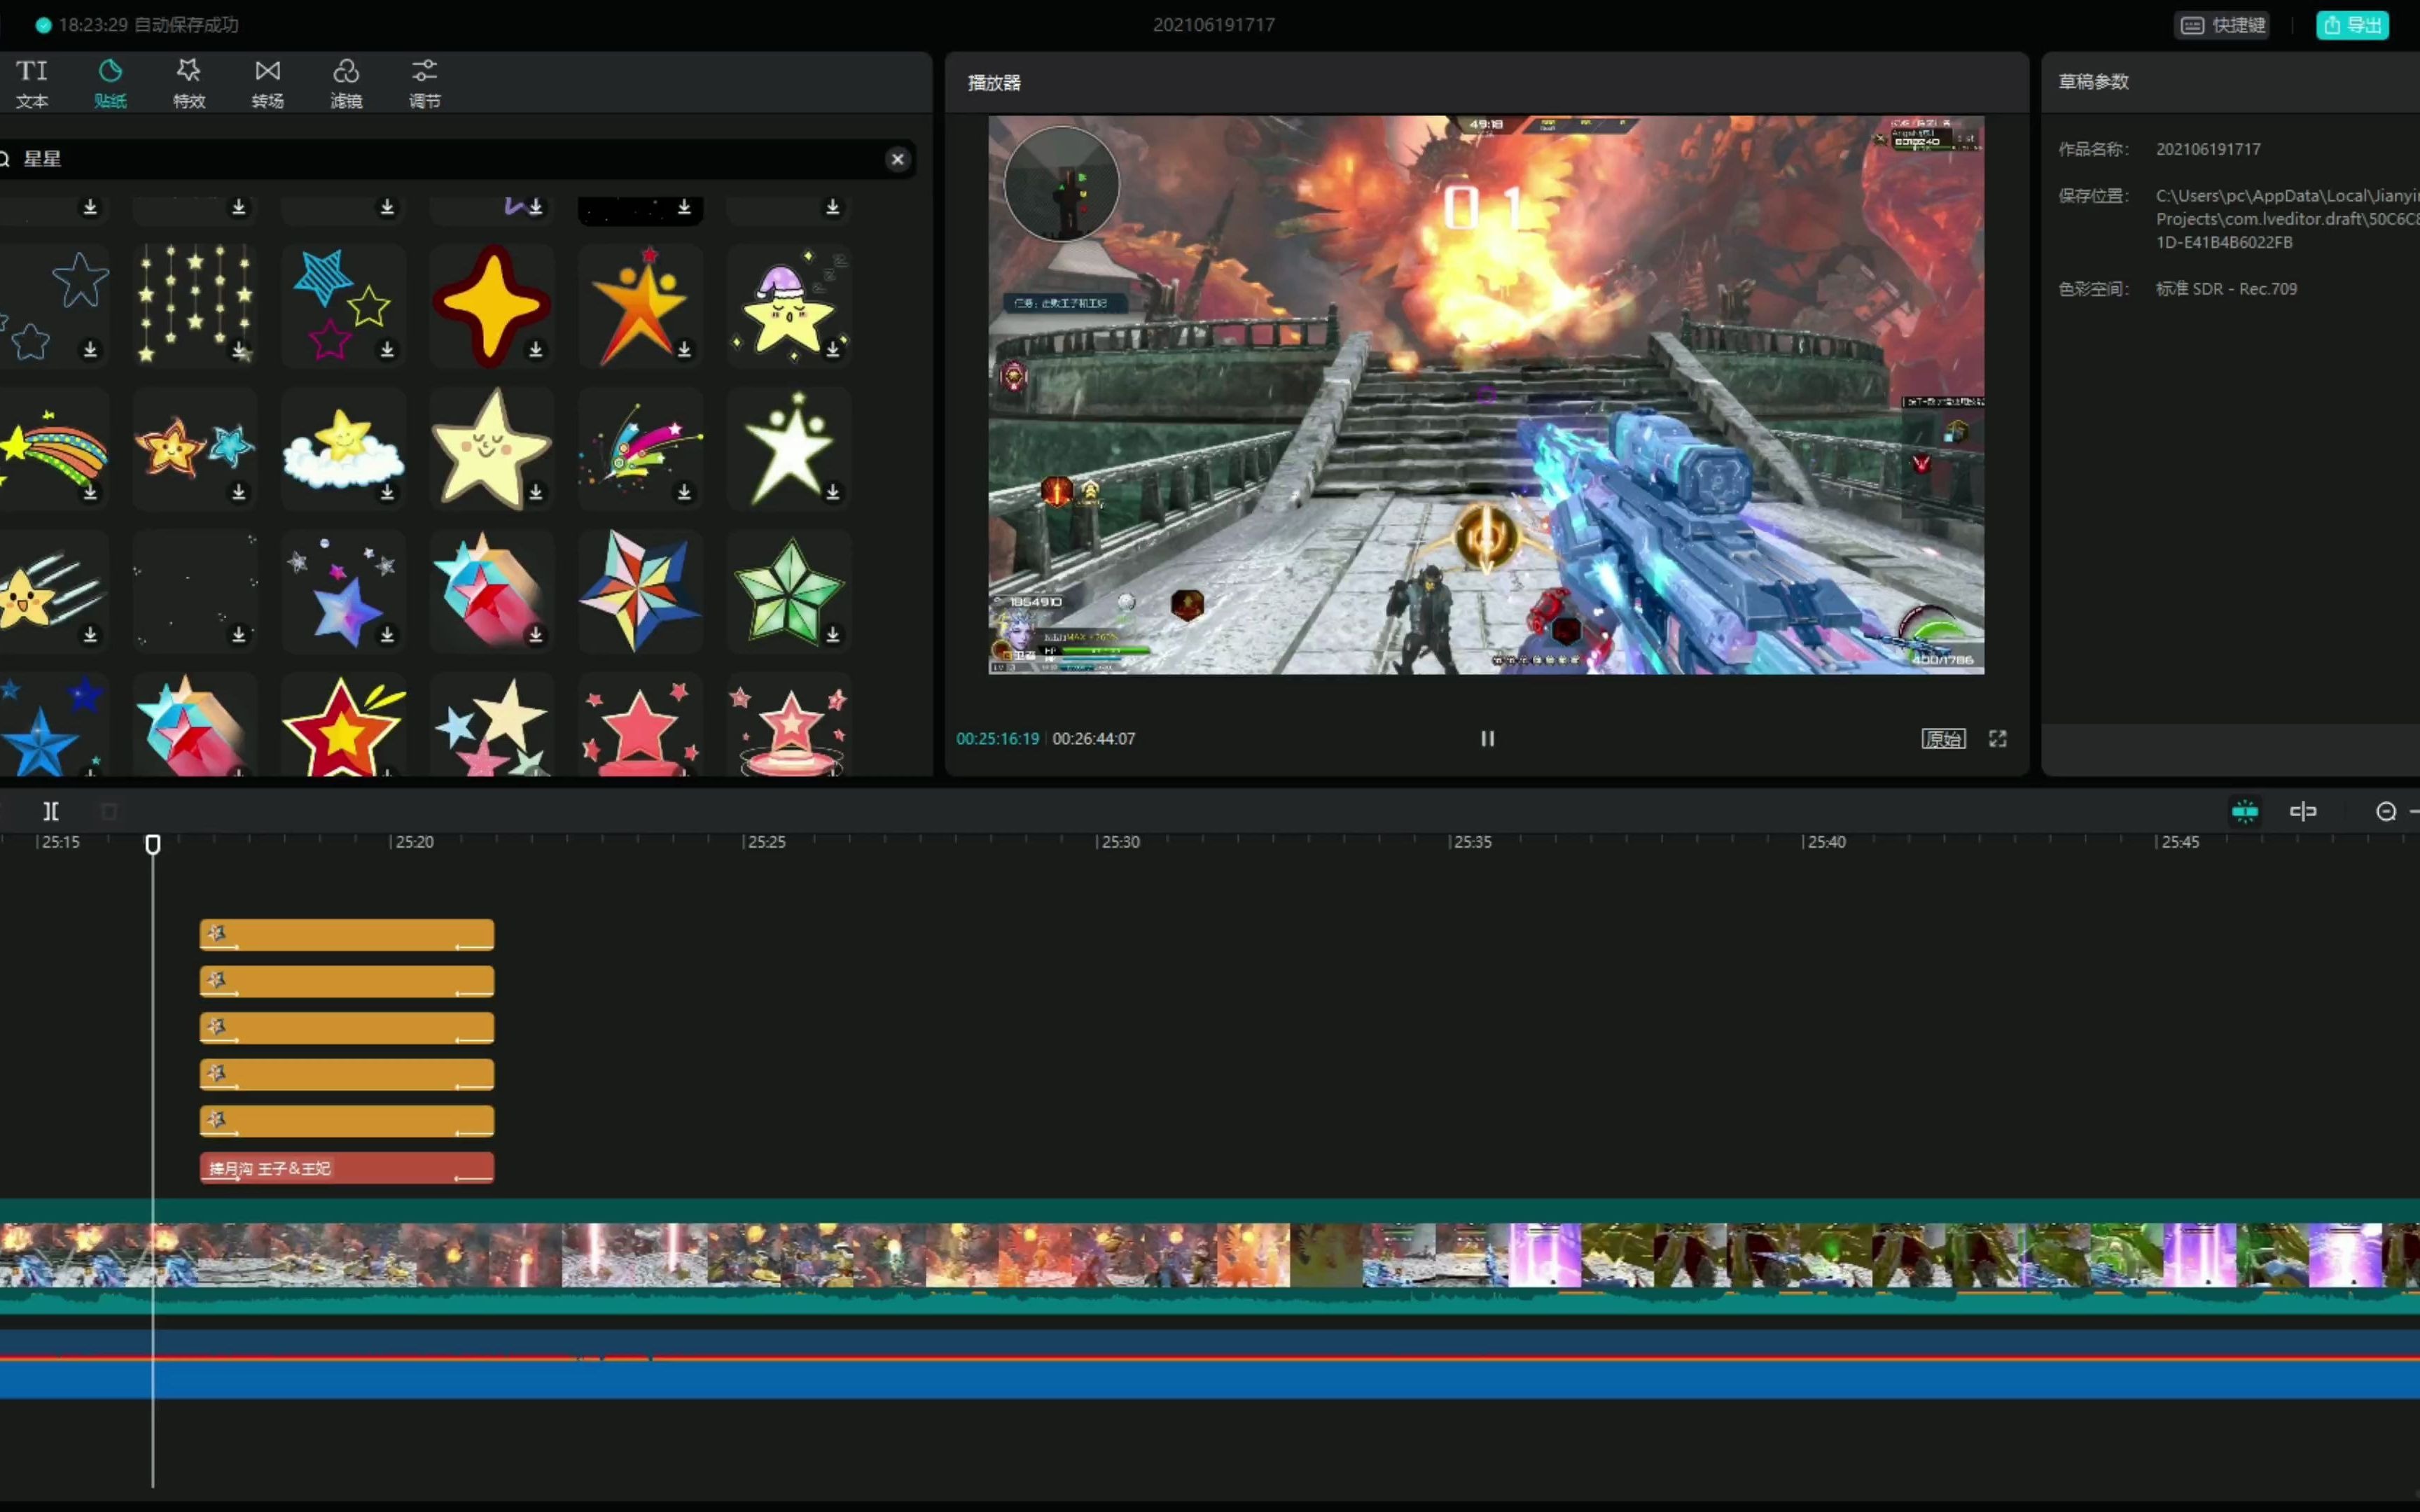Viewport: 2420px width, 1512px height.
Task: Choose the orange dancing star sticker
Action: pyautogui.click(x=640, y=305)
